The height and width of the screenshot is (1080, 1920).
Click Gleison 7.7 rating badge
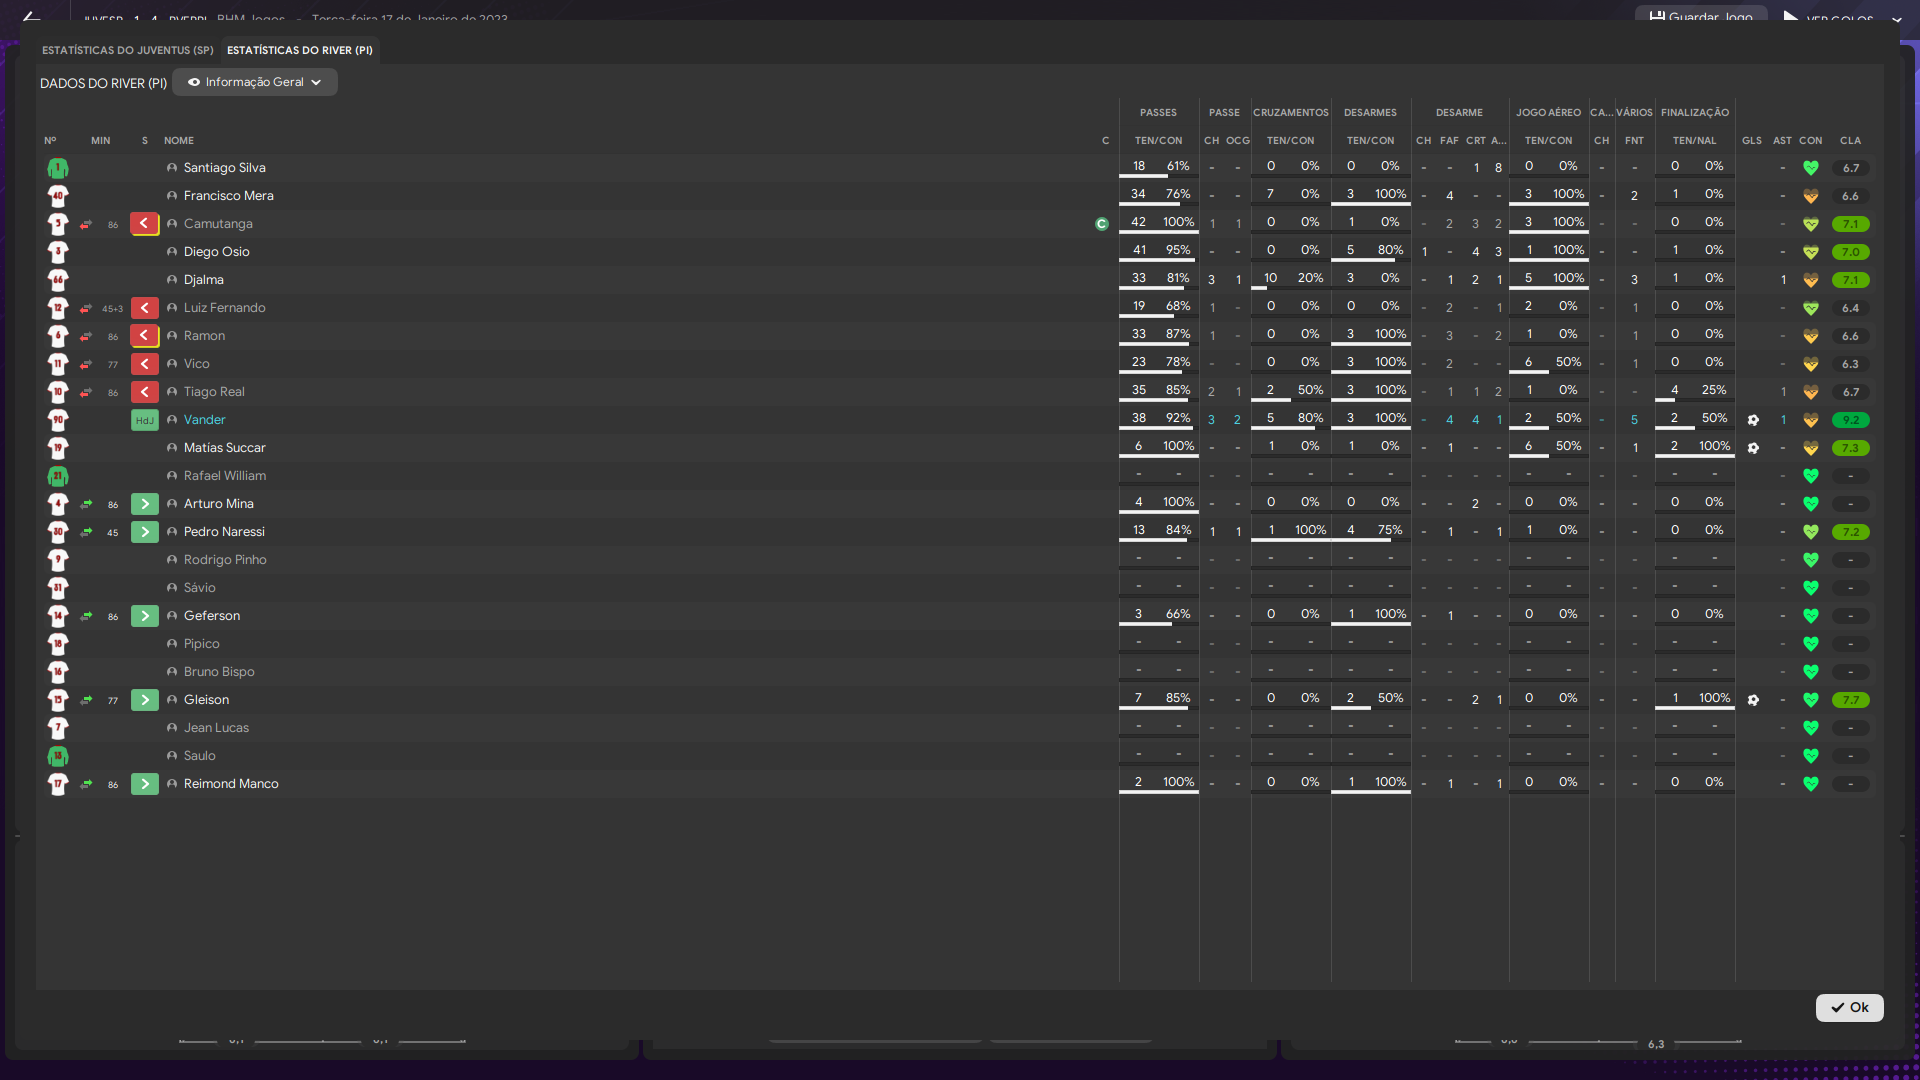(1851, 700)
